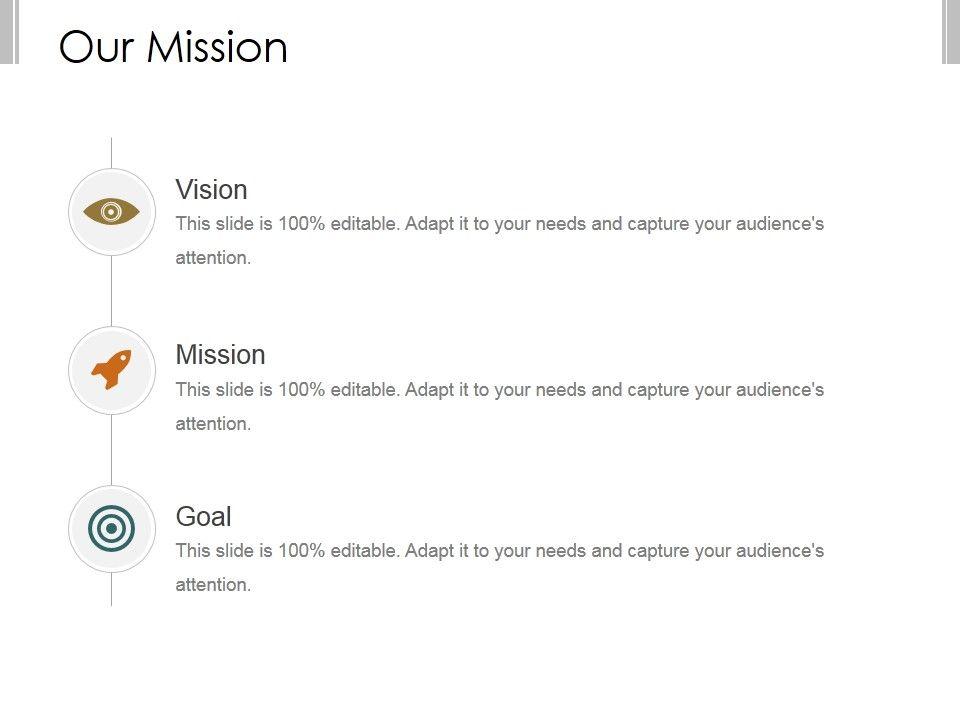Viewport: 960px width, 720px height.
Task: Click the "Goal" heading text
Action: pos(203,516)
